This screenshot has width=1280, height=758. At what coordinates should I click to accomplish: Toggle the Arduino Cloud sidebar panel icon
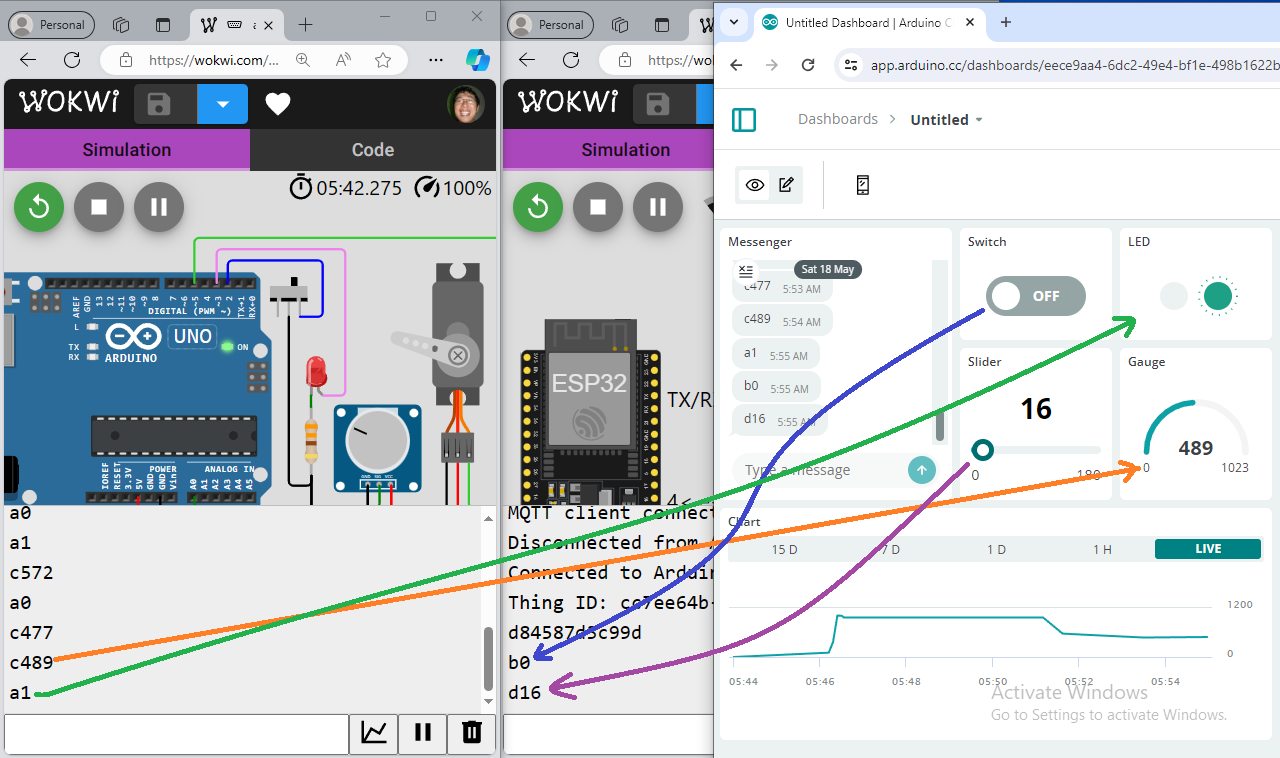[x=744, y=120]
